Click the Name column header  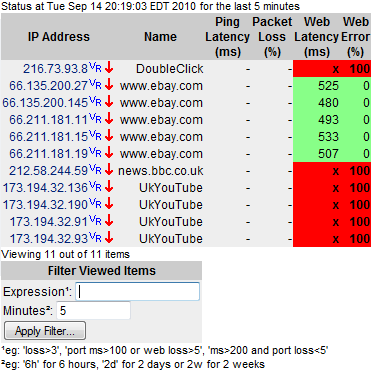(160, 37)
